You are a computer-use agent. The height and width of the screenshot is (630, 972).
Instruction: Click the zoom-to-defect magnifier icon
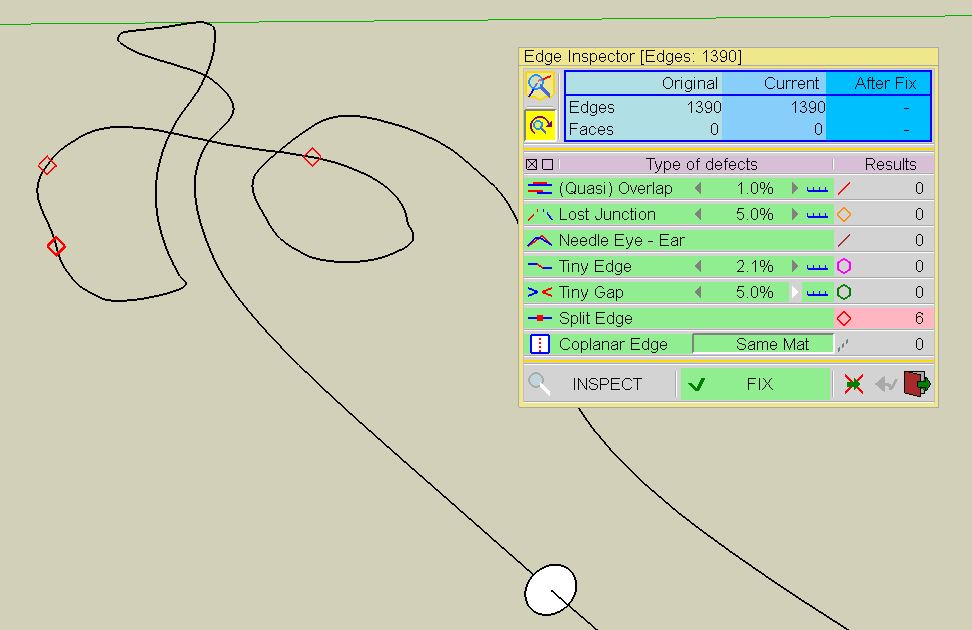coord(540,86)
